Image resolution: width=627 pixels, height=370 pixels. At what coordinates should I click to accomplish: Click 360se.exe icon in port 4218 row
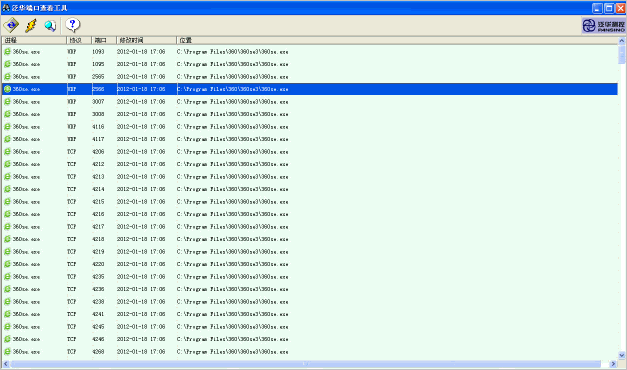7,239
